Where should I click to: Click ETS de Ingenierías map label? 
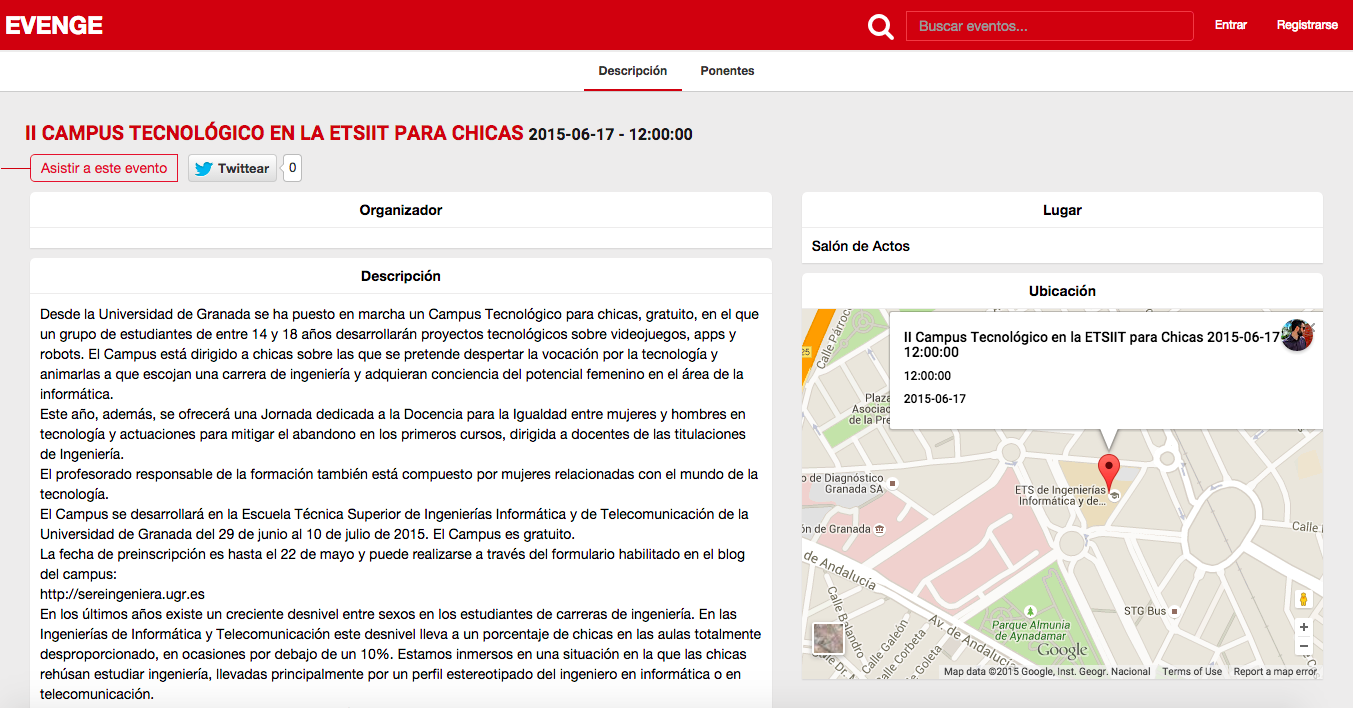pyautogui.click(x=1062, y=495)
